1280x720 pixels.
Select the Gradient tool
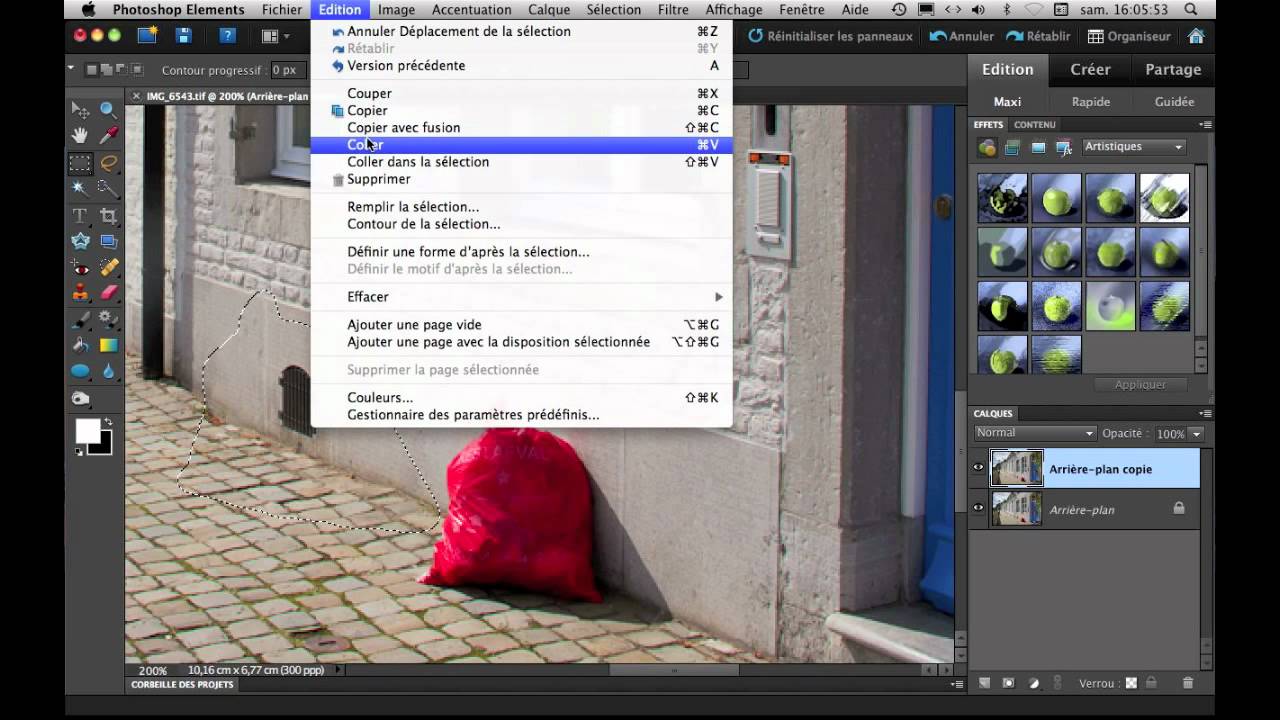(x=108, y=345)
